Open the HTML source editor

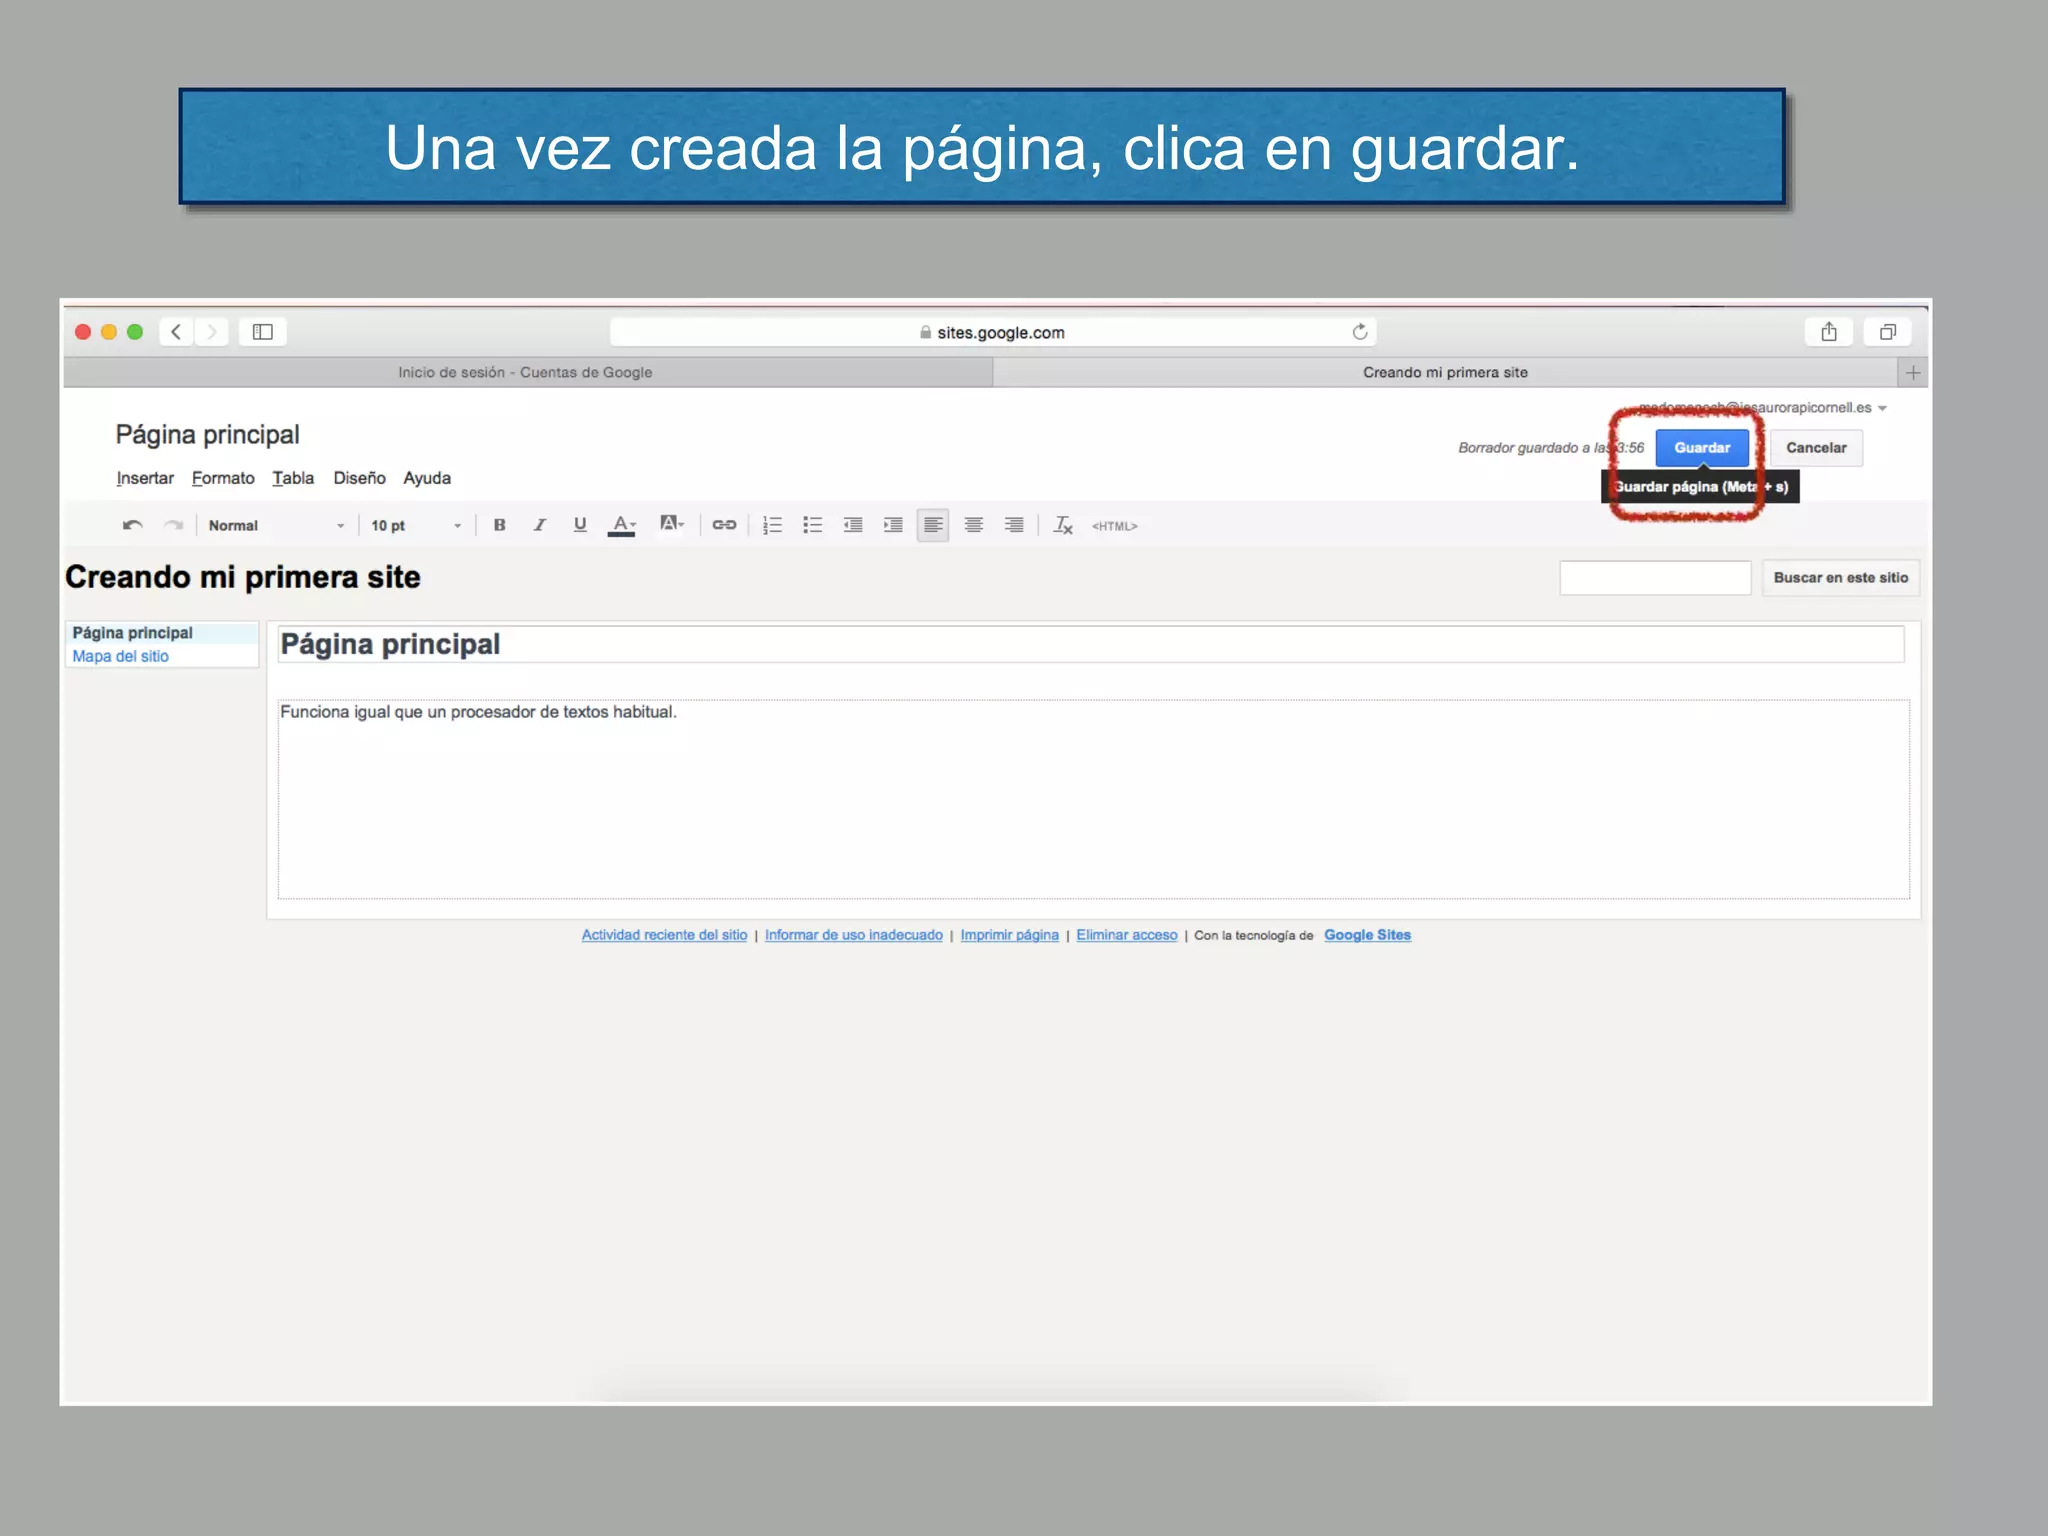1115,526
